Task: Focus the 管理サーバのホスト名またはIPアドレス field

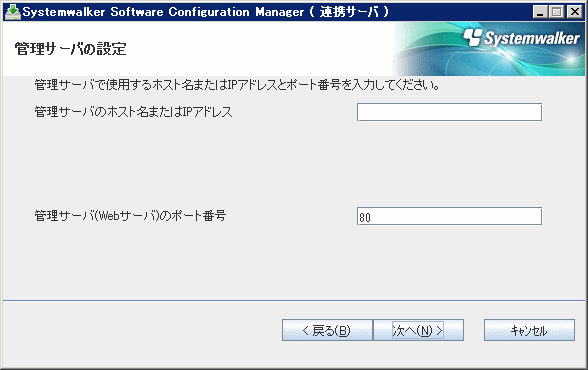Action: pos(449,112)
